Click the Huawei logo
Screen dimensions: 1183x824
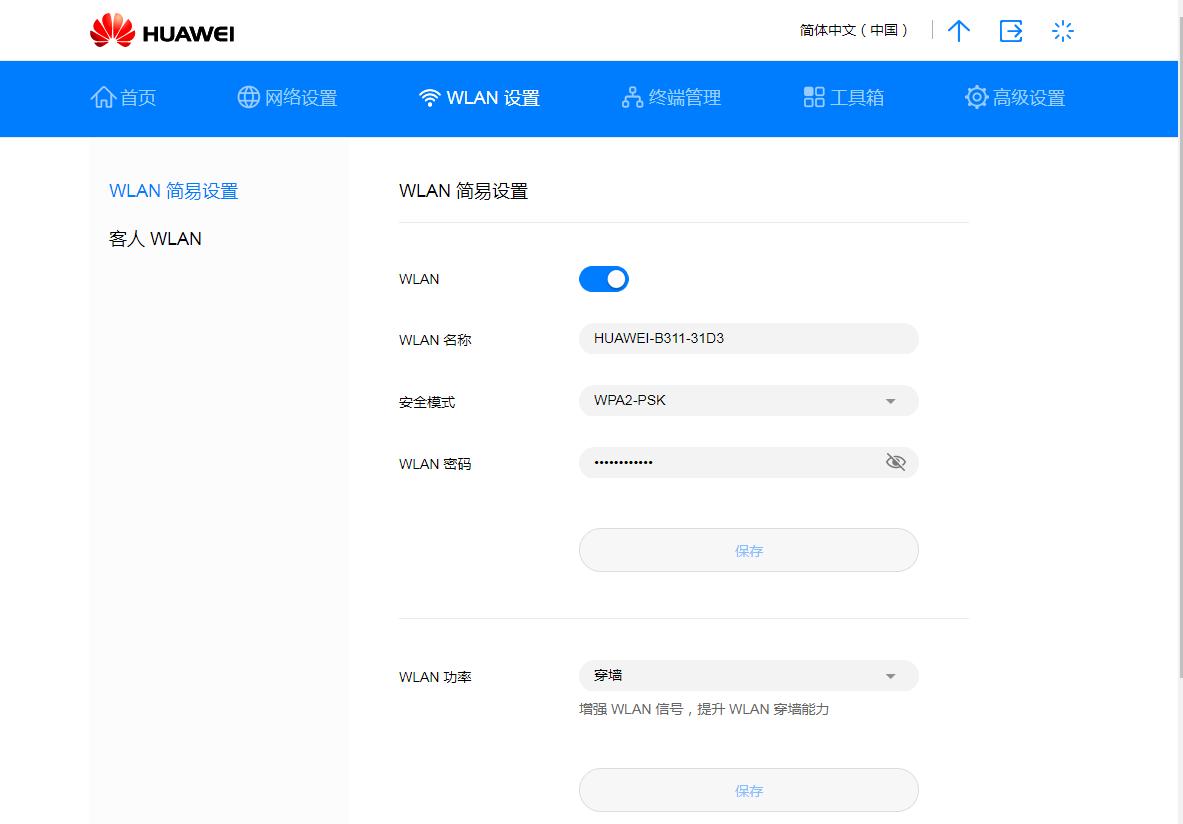click(162, 31)
